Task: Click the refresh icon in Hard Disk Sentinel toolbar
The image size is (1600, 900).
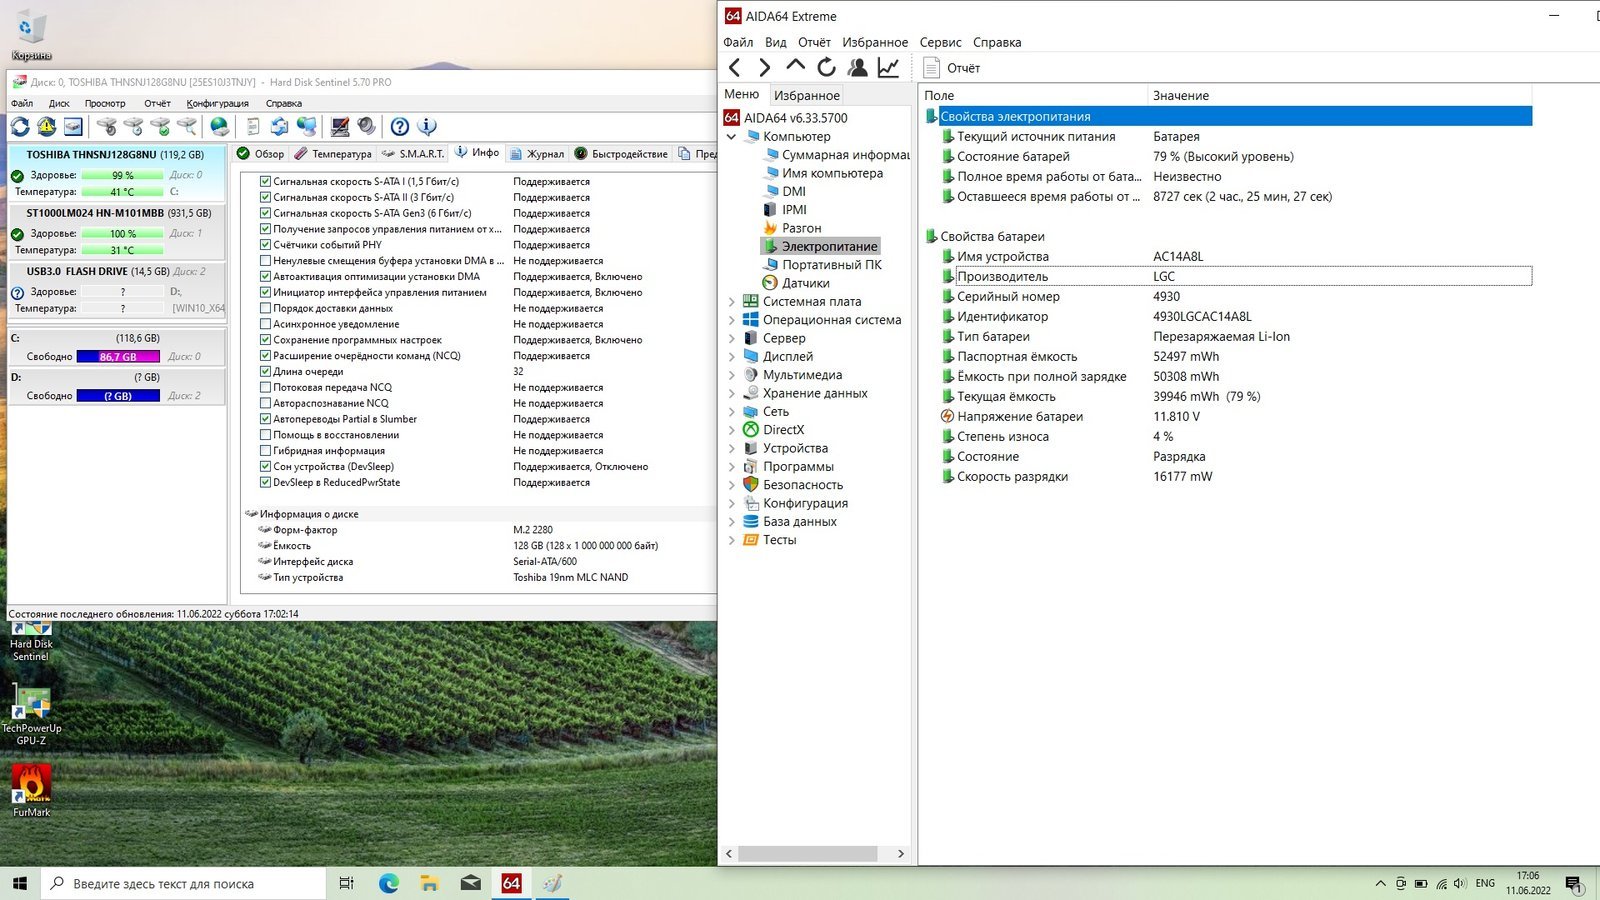Action: click(x=20, y=127)
